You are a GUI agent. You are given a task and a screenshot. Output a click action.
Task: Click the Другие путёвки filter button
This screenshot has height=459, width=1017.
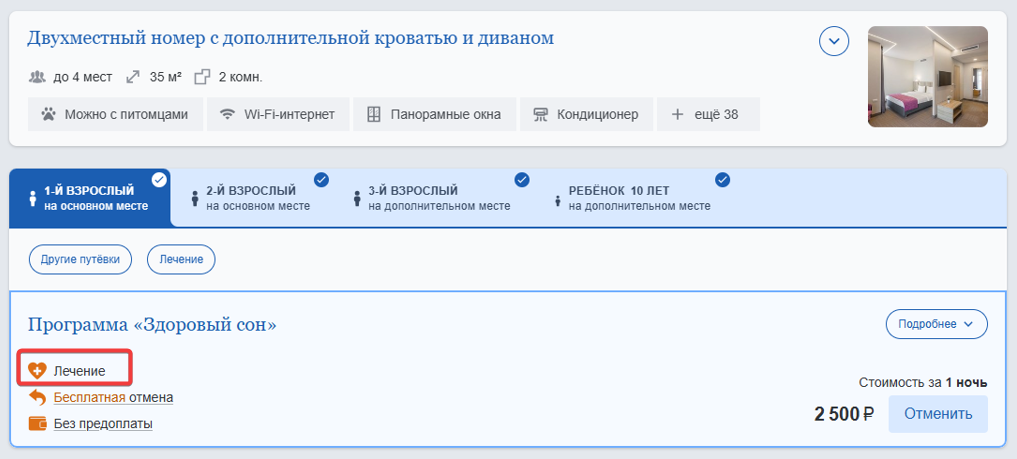[x=80, y=259]
